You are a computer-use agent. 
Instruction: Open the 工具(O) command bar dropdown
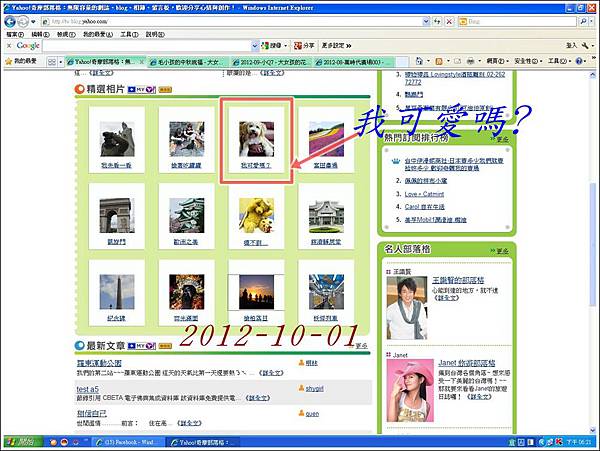pos(560,61)
